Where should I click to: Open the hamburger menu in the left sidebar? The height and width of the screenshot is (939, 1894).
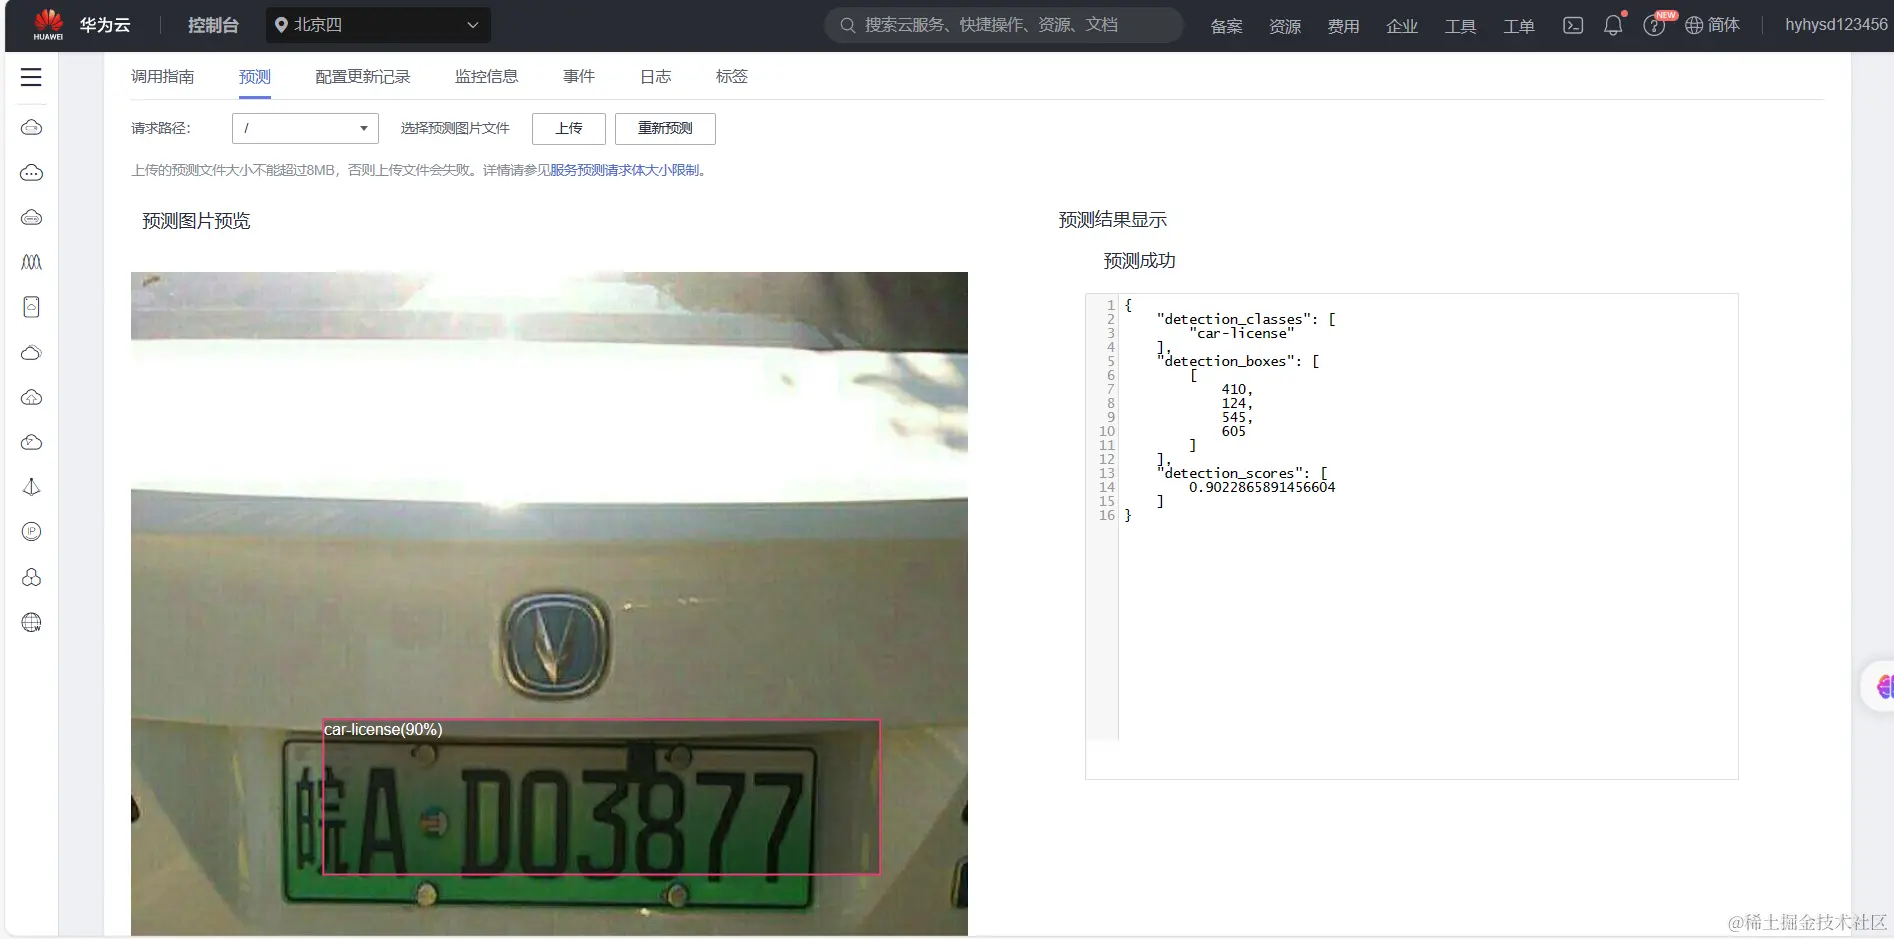point(31,77)
